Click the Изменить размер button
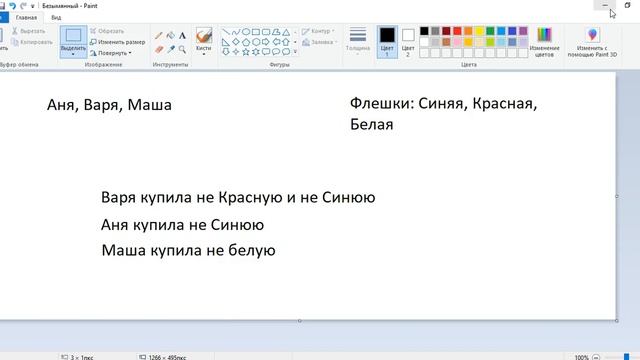The height and width of the screenshot is (360, 640). click(118, 42)
